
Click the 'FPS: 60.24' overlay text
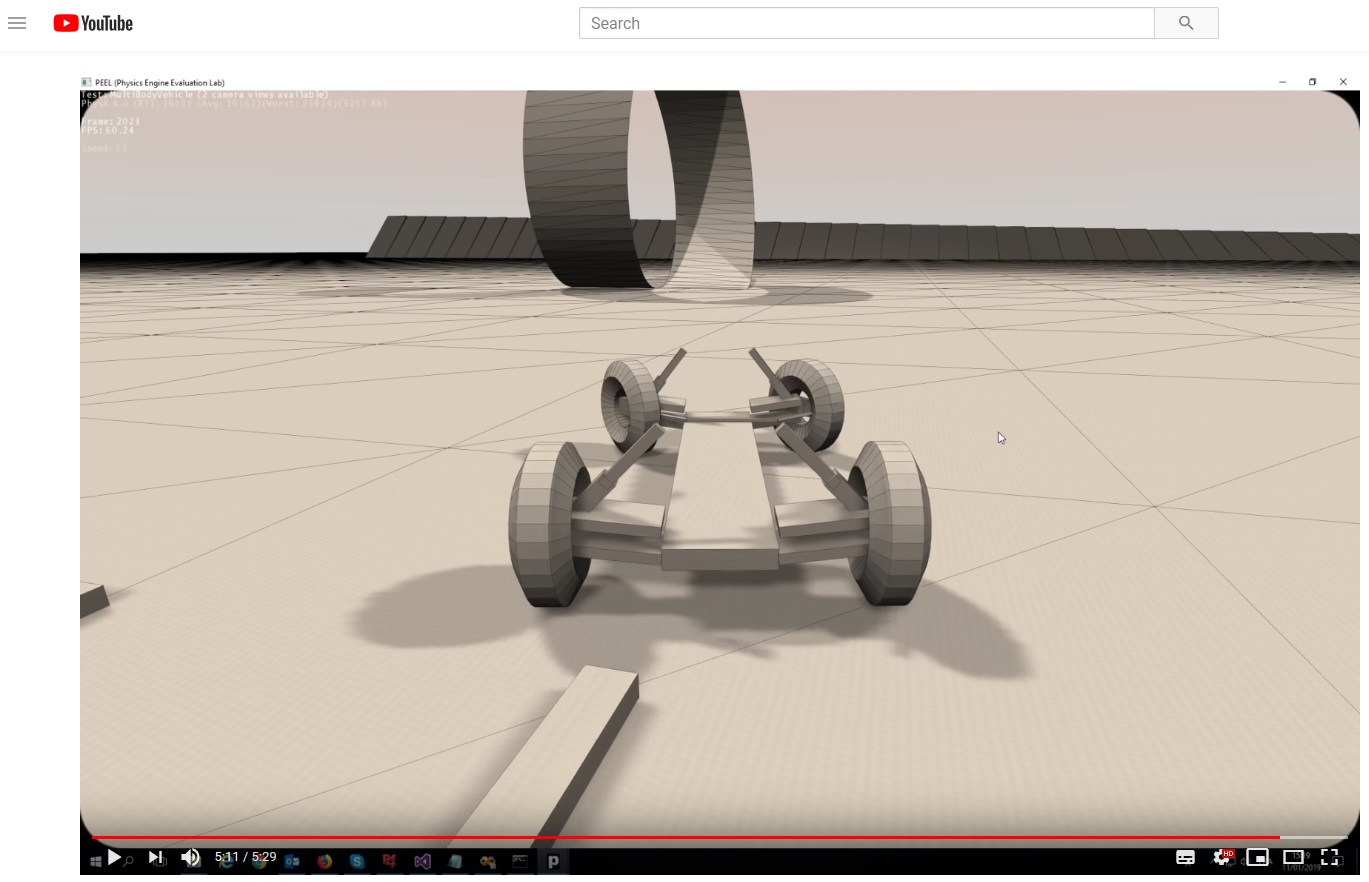point(108,130)
